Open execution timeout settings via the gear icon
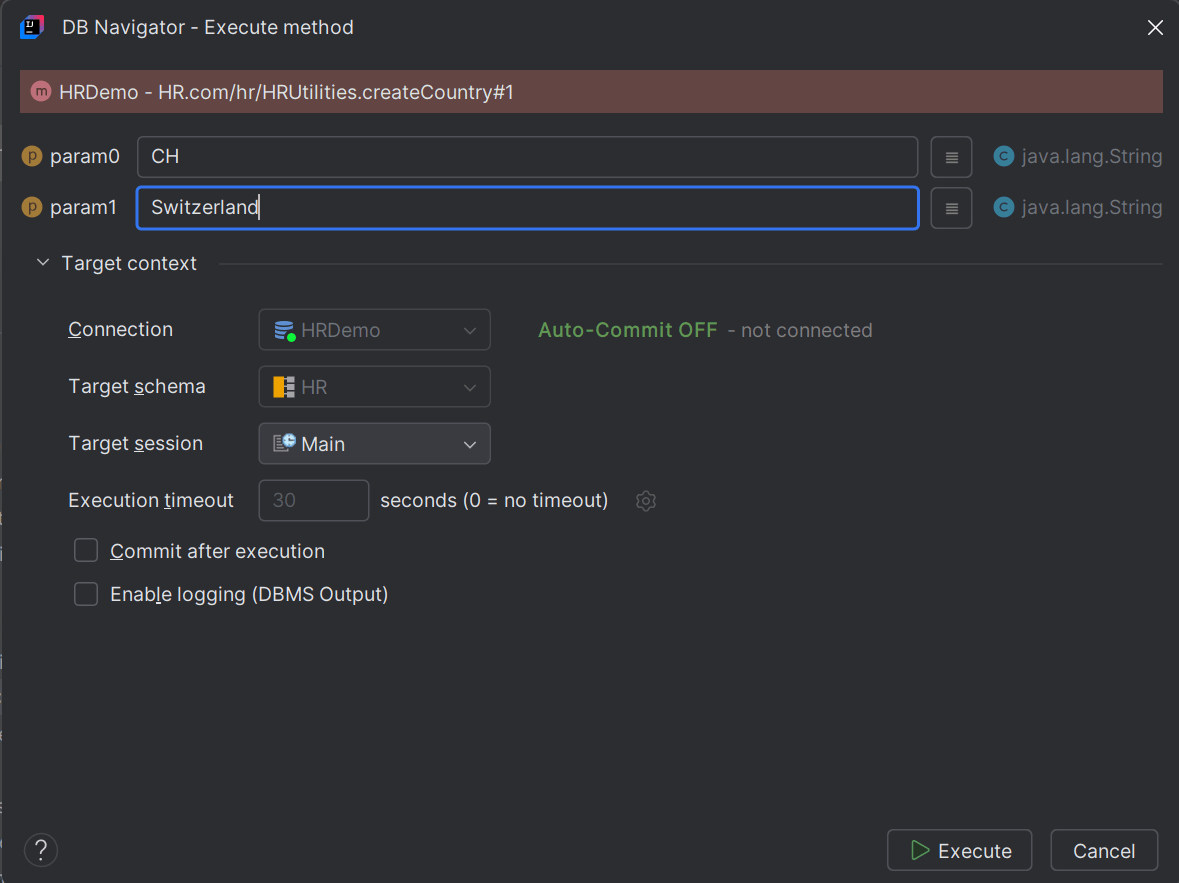 pos(645,500)
